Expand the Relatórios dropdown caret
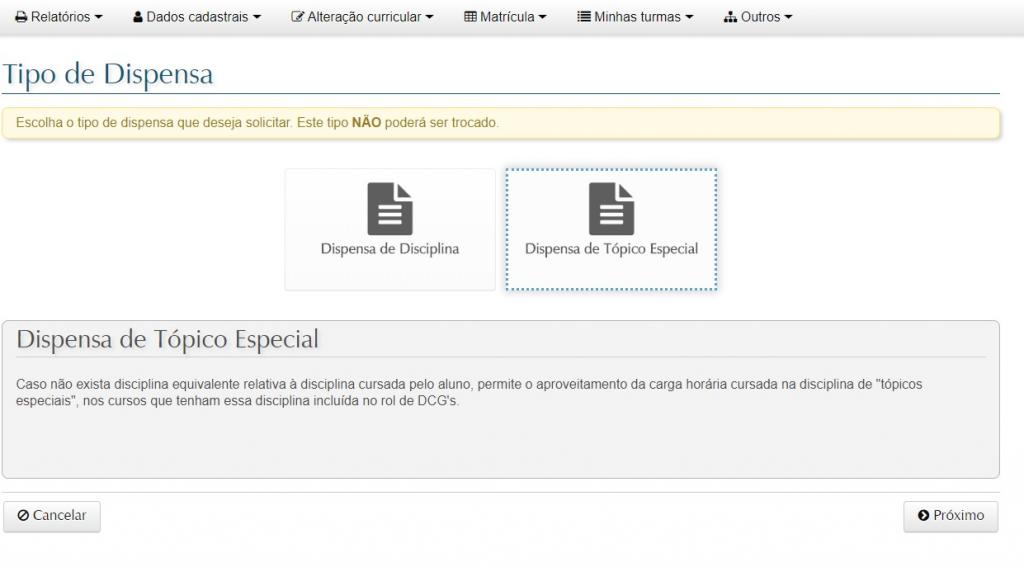Image resolution: width=1024 pixels, height=567 pixels. point(98,18)
